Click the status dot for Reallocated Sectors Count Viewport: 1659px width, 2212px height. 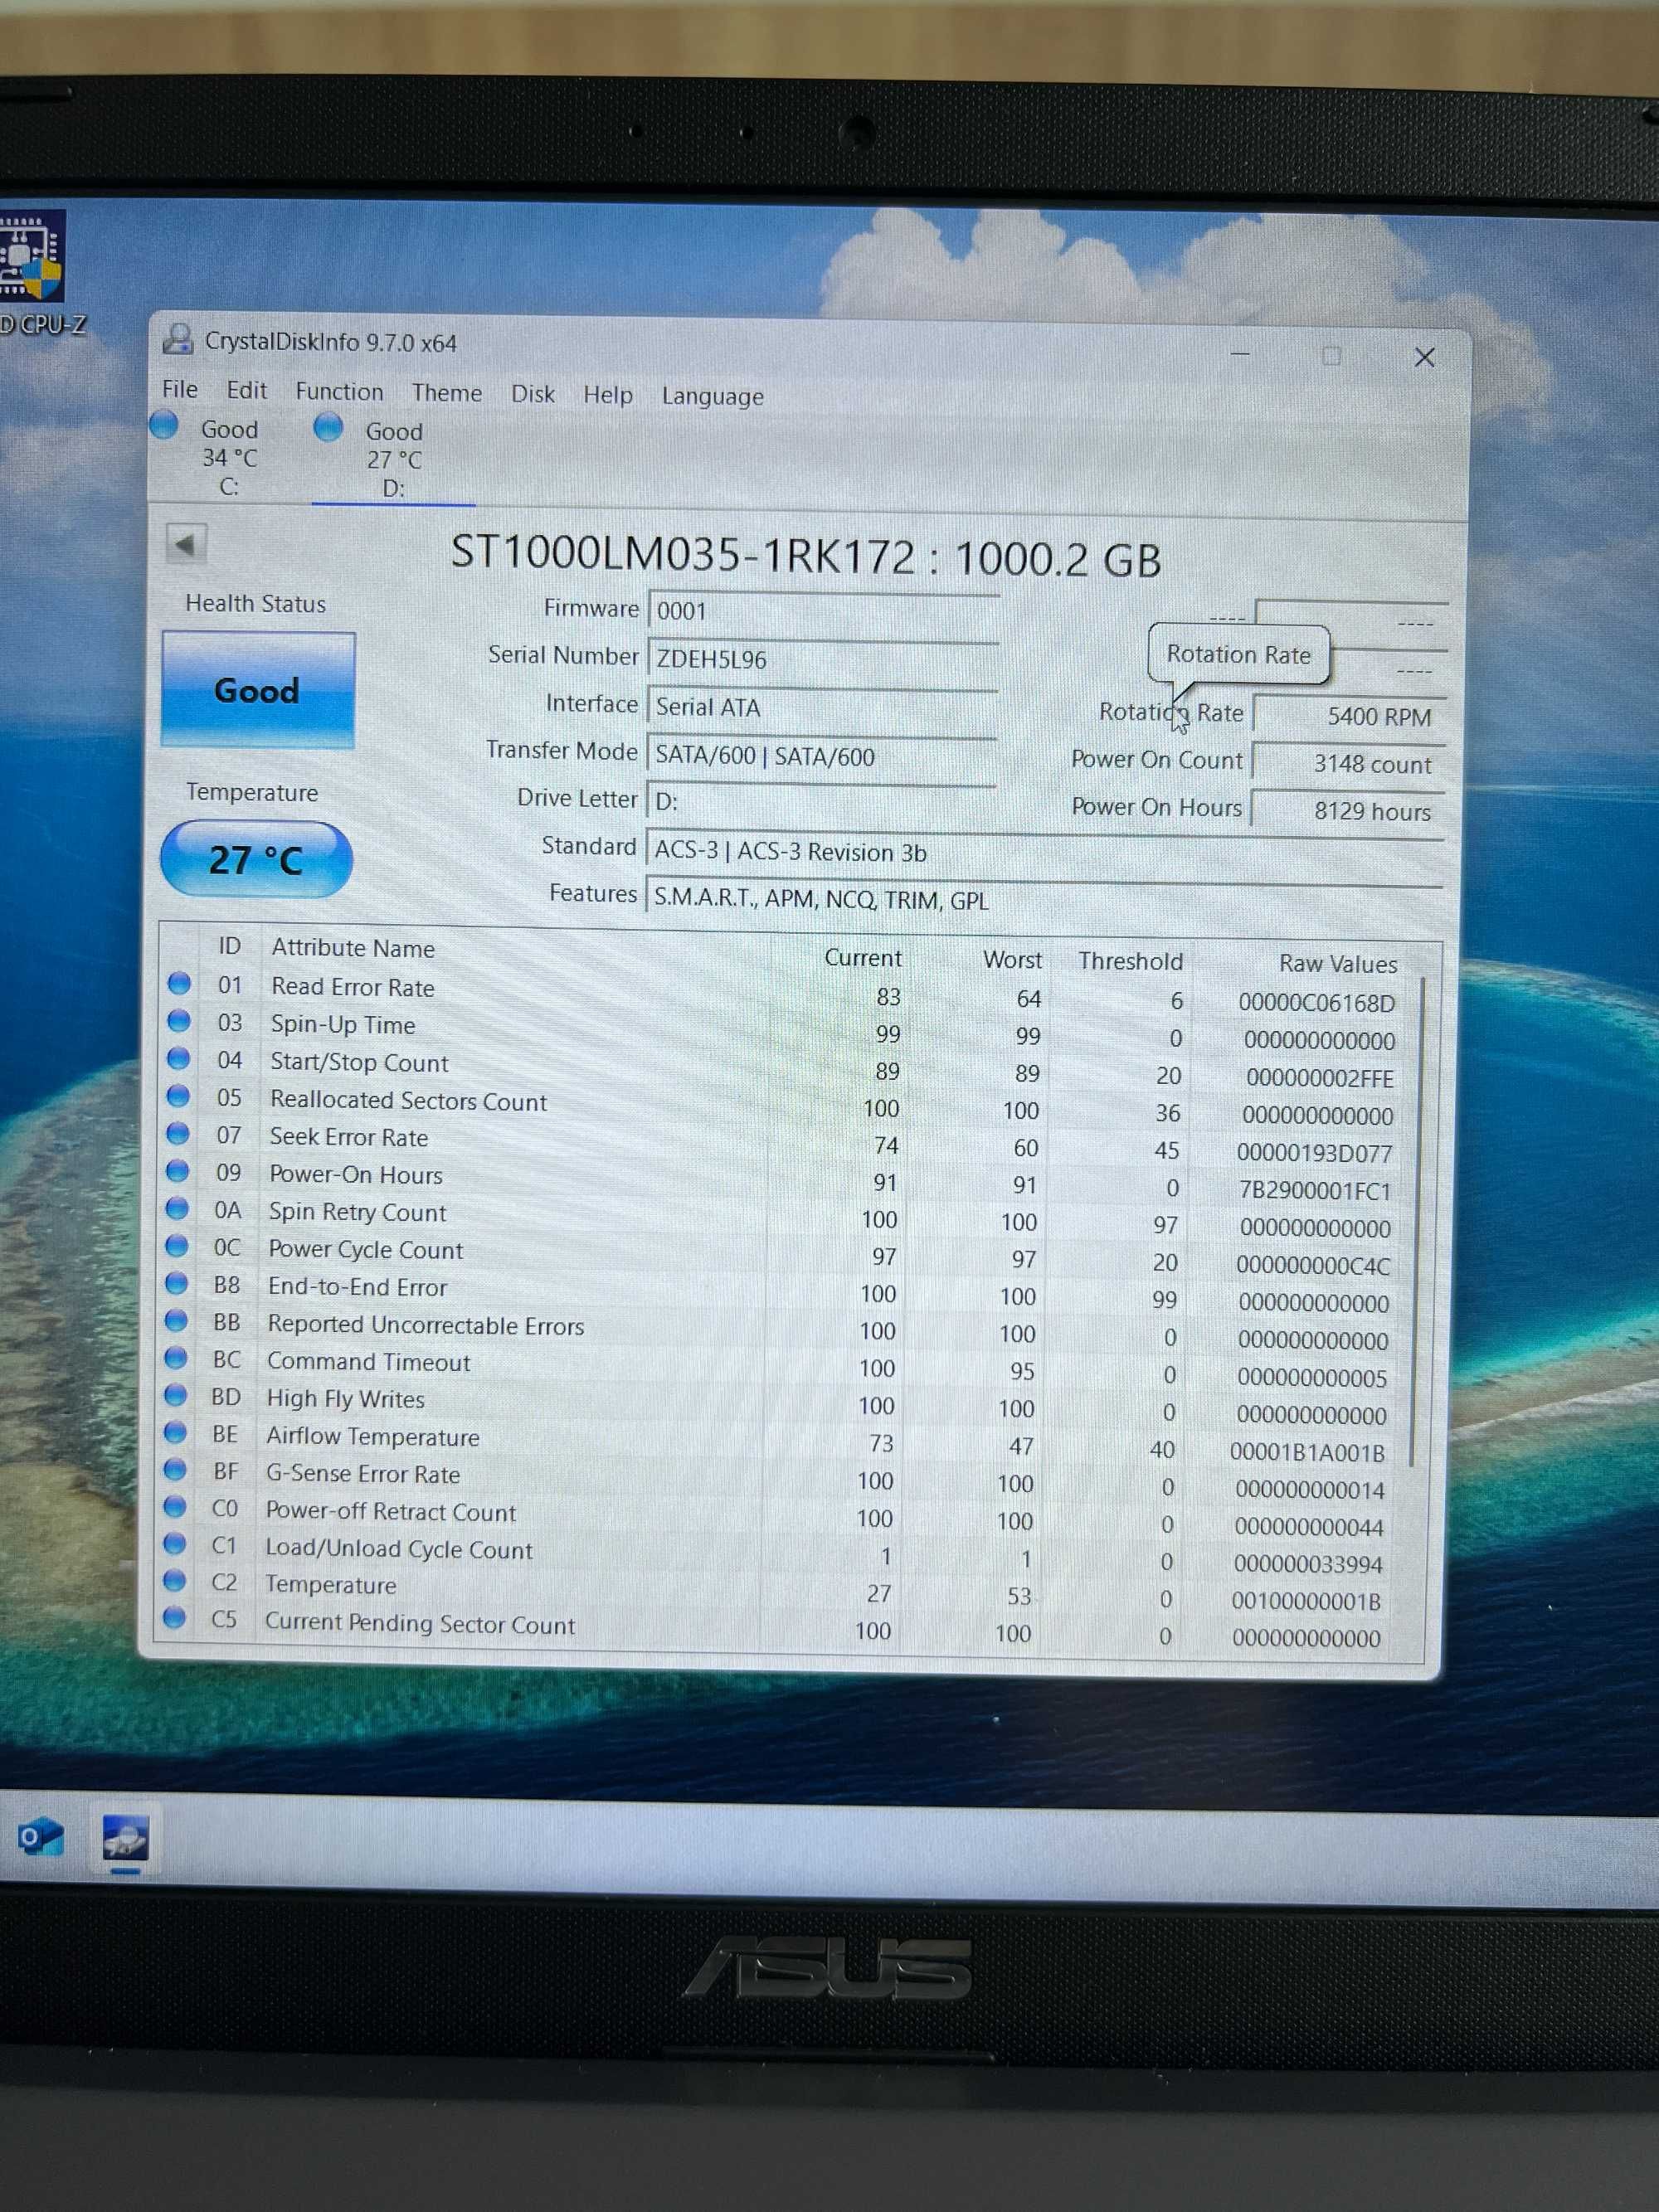click(x=178, y=1096)
